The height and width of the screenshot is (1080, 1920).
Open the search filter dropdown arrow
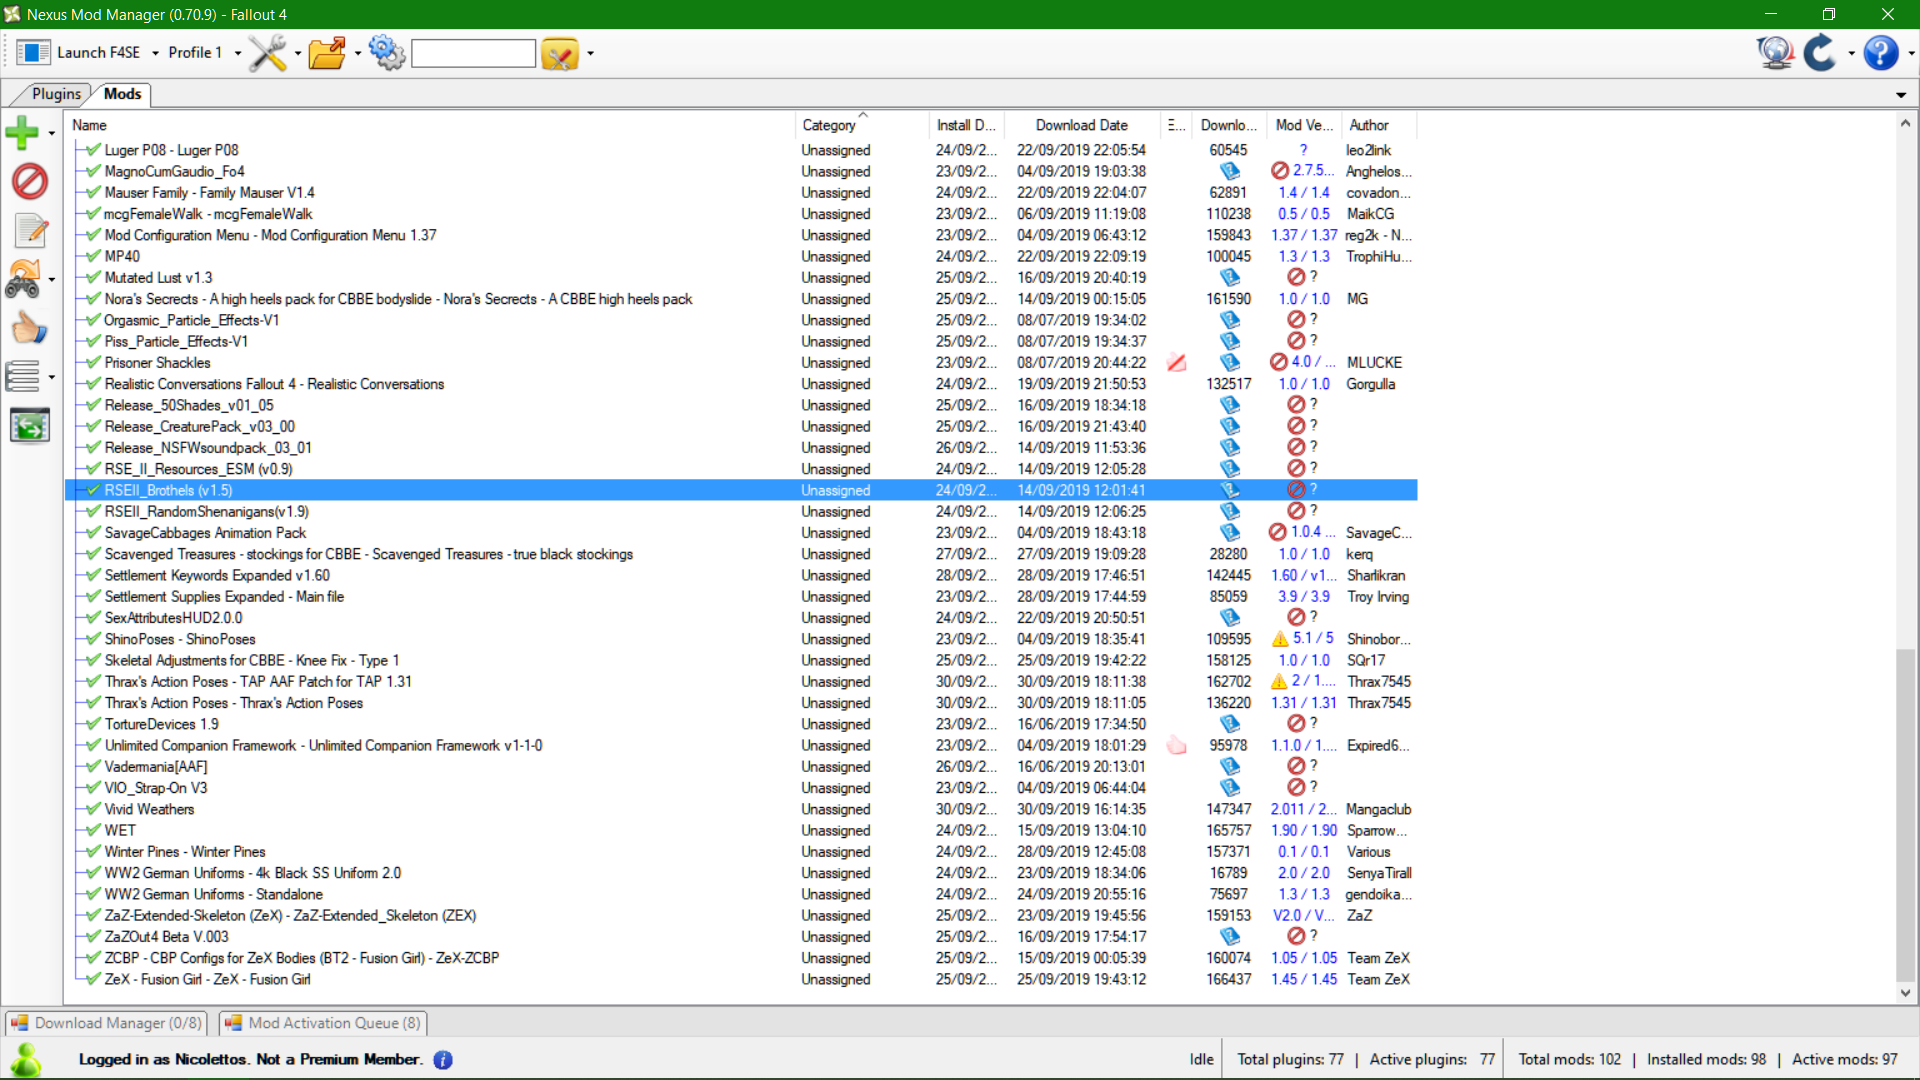pos(590,53)
